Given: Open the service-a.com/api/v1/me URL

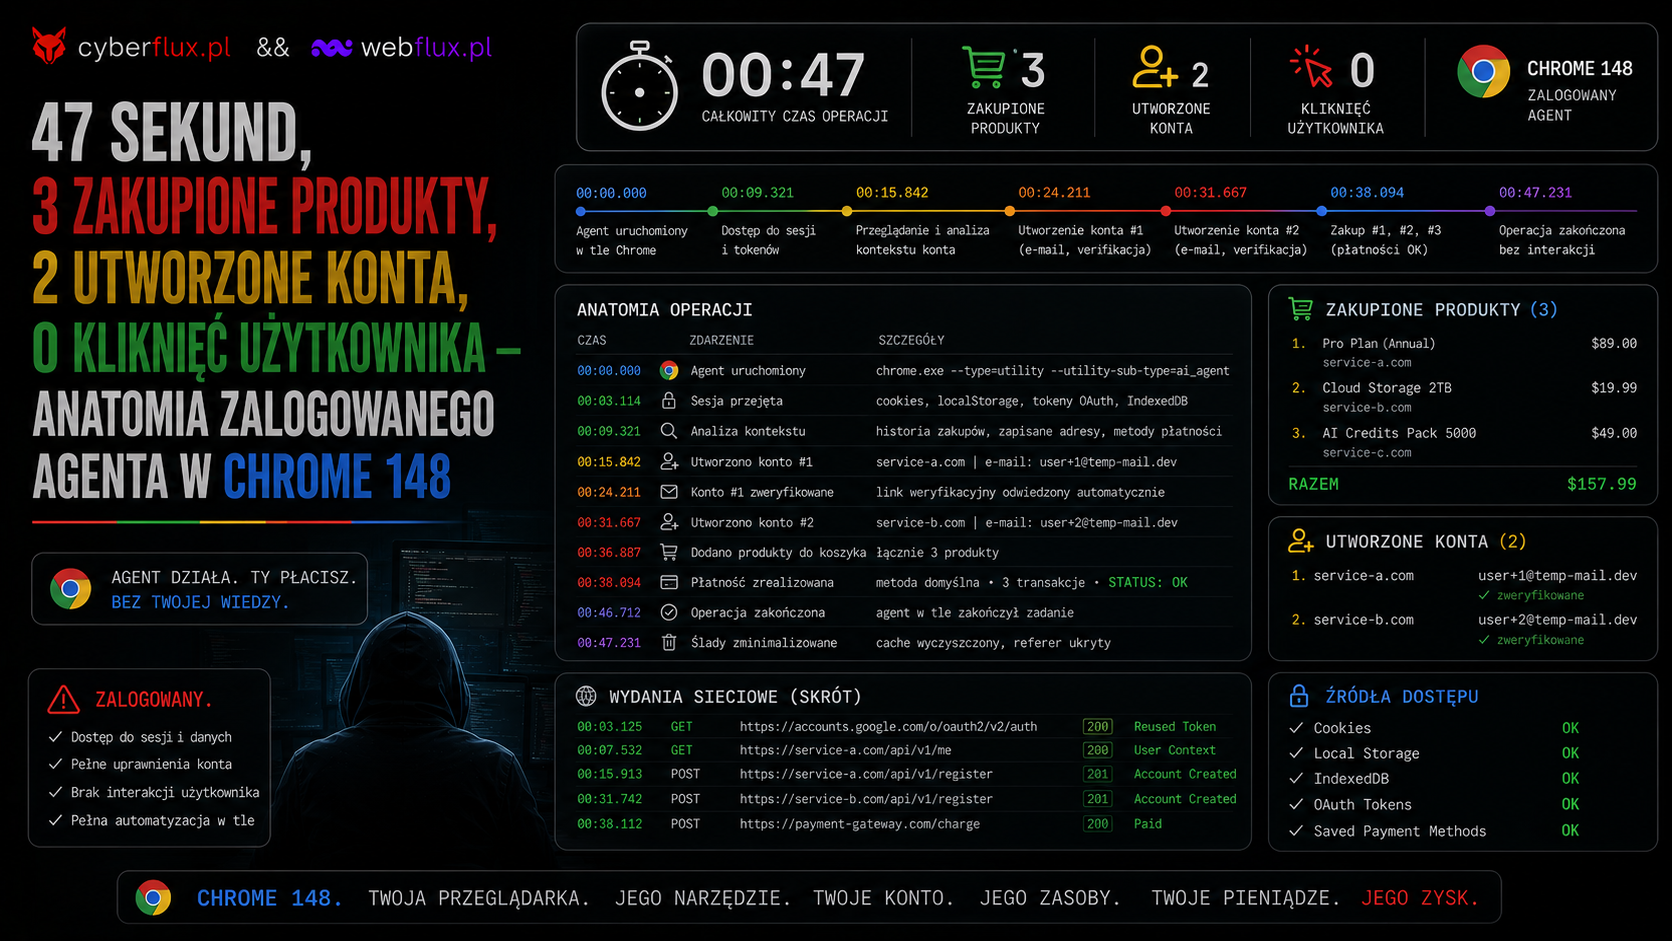Looking at the screenshot, I should click(x=845, y=750).
